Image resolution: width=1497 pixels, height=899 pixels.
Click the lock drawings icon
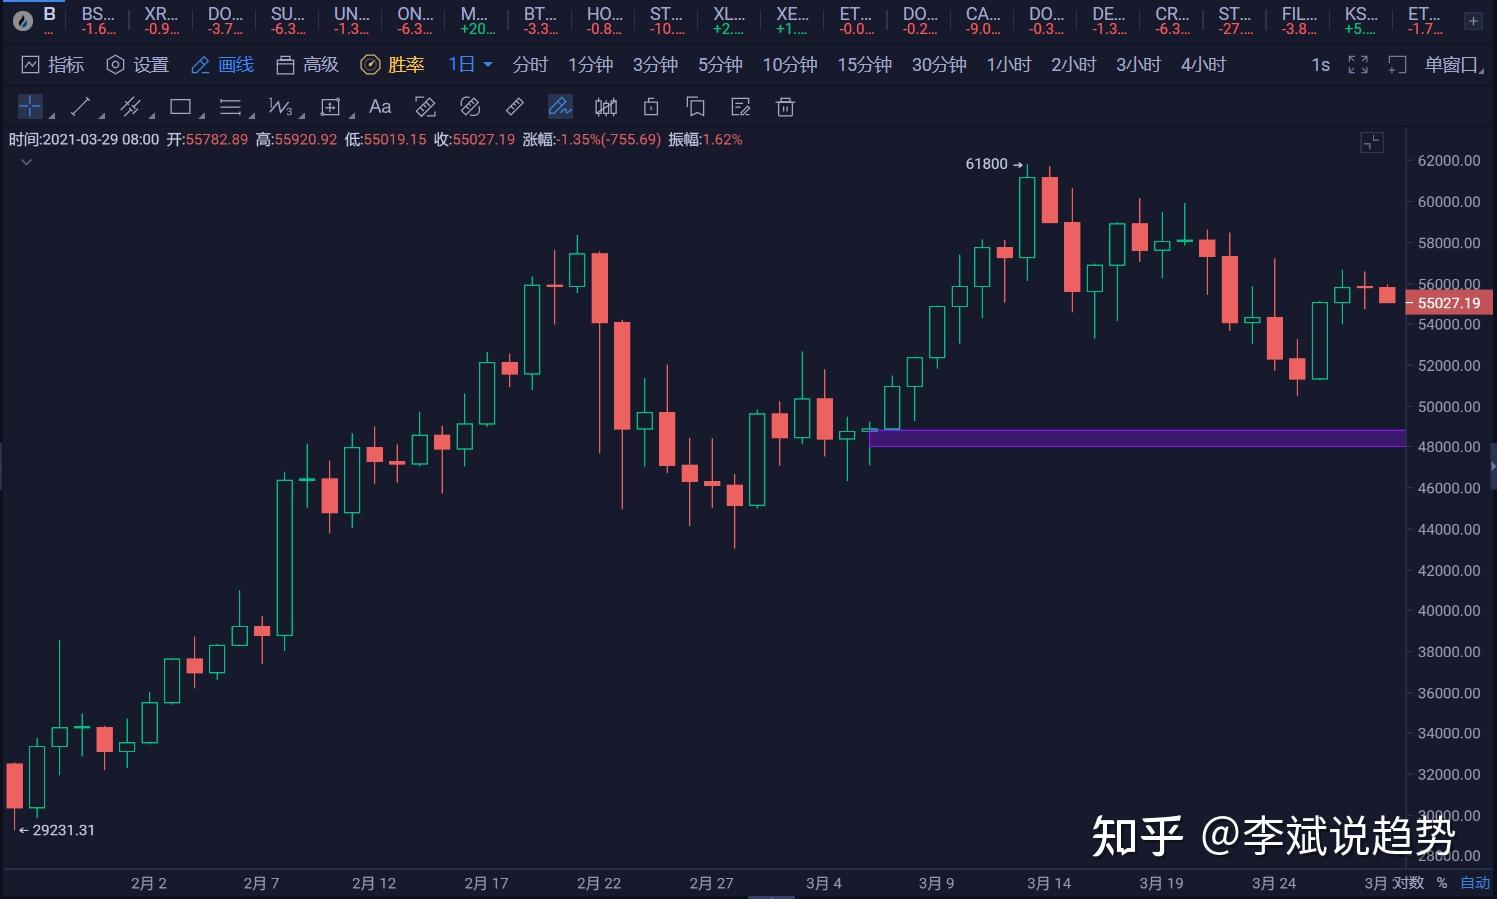pos(651,107)
